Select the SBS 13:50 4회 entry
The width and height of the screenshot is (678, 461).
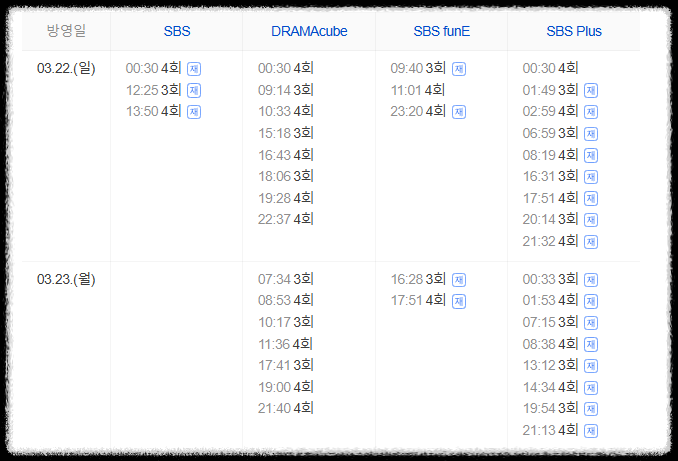click(x=154, y=111)
